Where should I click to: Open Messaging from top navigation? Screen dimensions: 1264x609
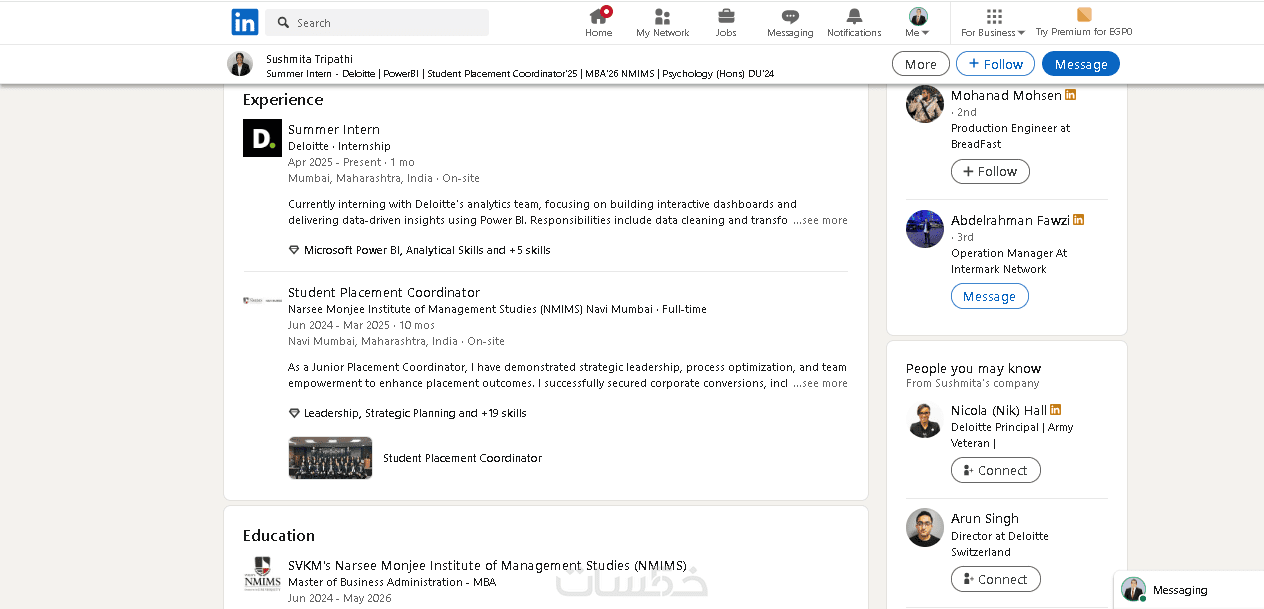coord(790,22)
